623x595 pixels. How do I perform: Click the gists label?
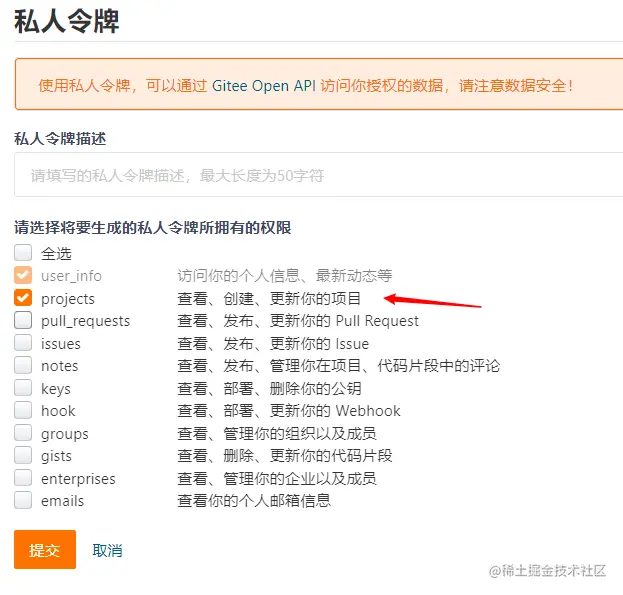[56, 456]
